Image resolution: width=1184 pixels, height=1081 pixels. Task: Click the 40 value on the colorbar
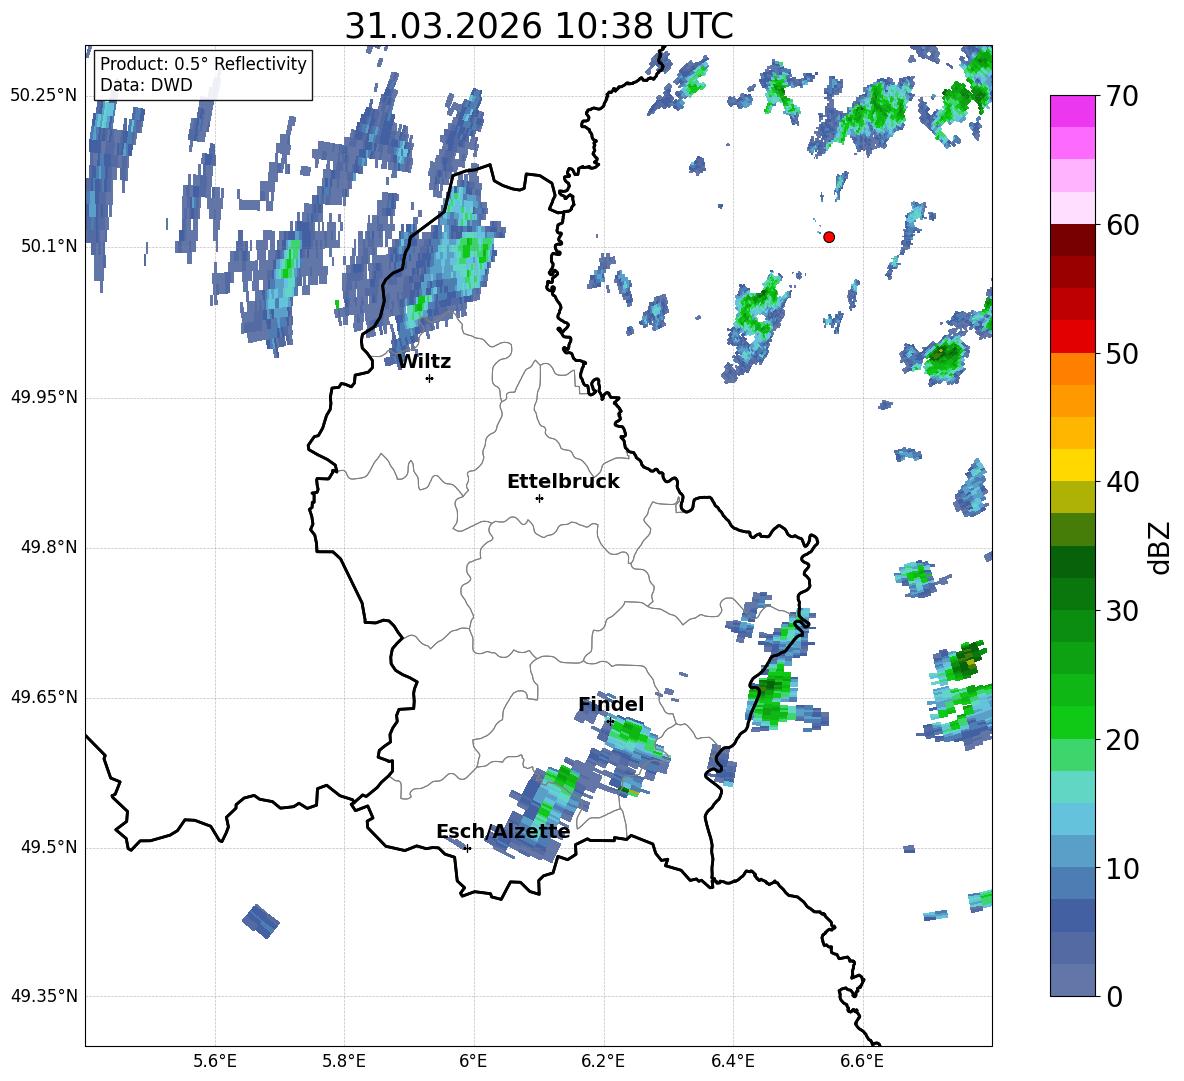tap(1121, 482)
